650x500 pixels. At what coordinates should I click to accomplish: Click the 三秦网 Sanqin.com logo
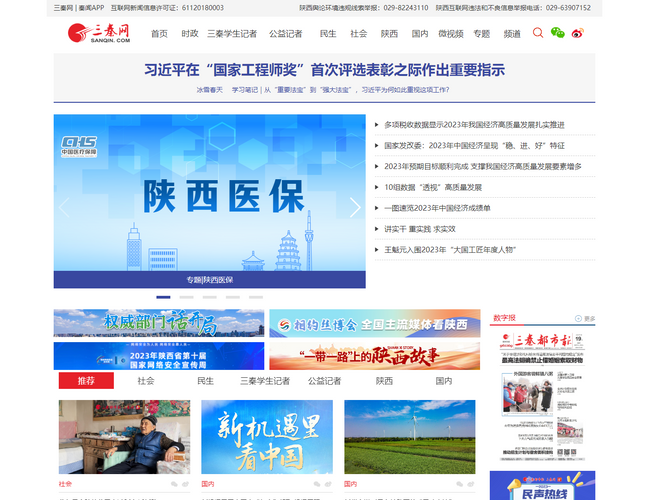point(99,33)
